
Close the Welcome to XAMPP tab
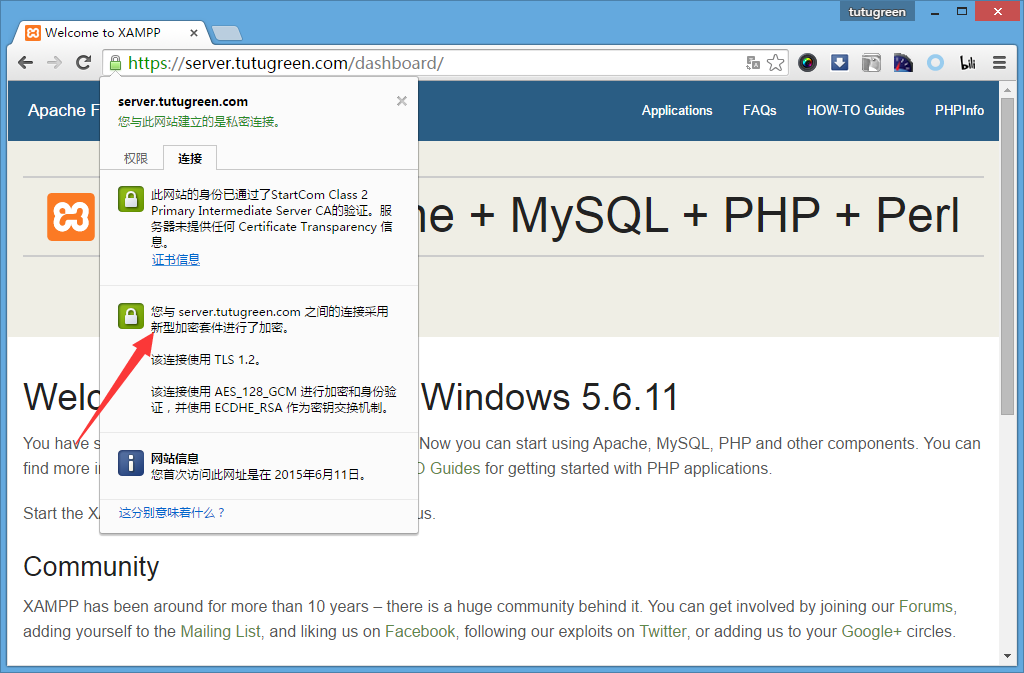pos(194,33)
